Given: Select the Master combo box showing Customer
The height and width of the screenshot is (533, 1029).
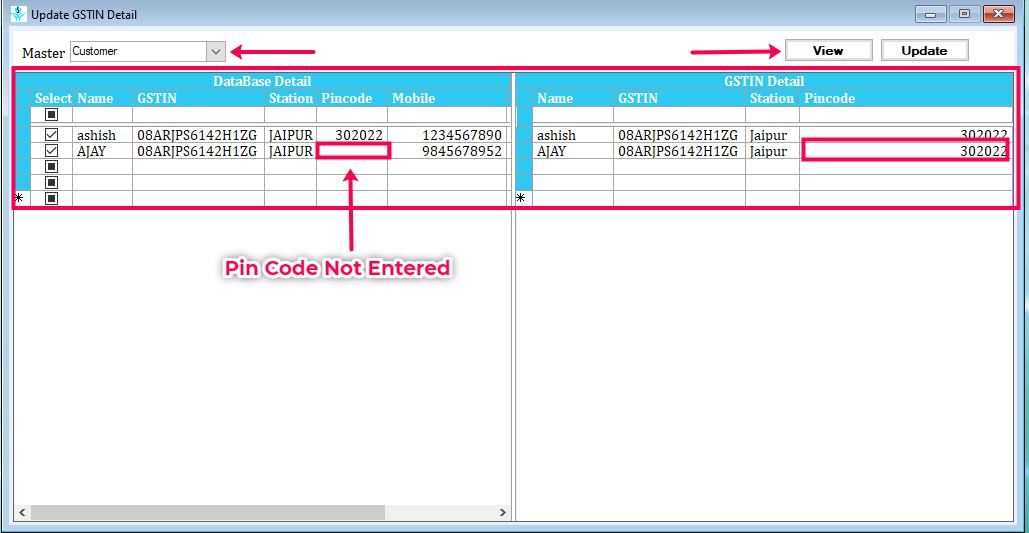Looking at the screenshot, I should tap(148, 51).
